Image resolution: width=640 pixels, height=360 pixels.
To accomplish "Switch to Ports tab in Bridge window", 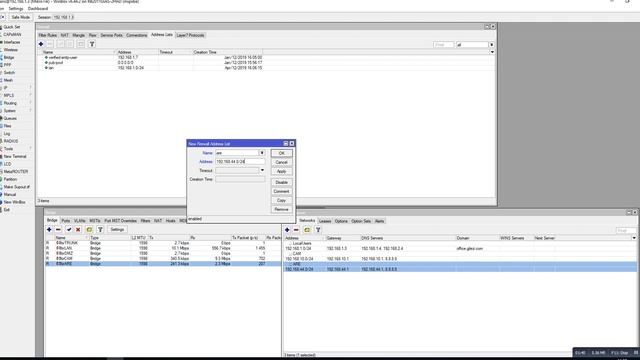I will 66,221.
